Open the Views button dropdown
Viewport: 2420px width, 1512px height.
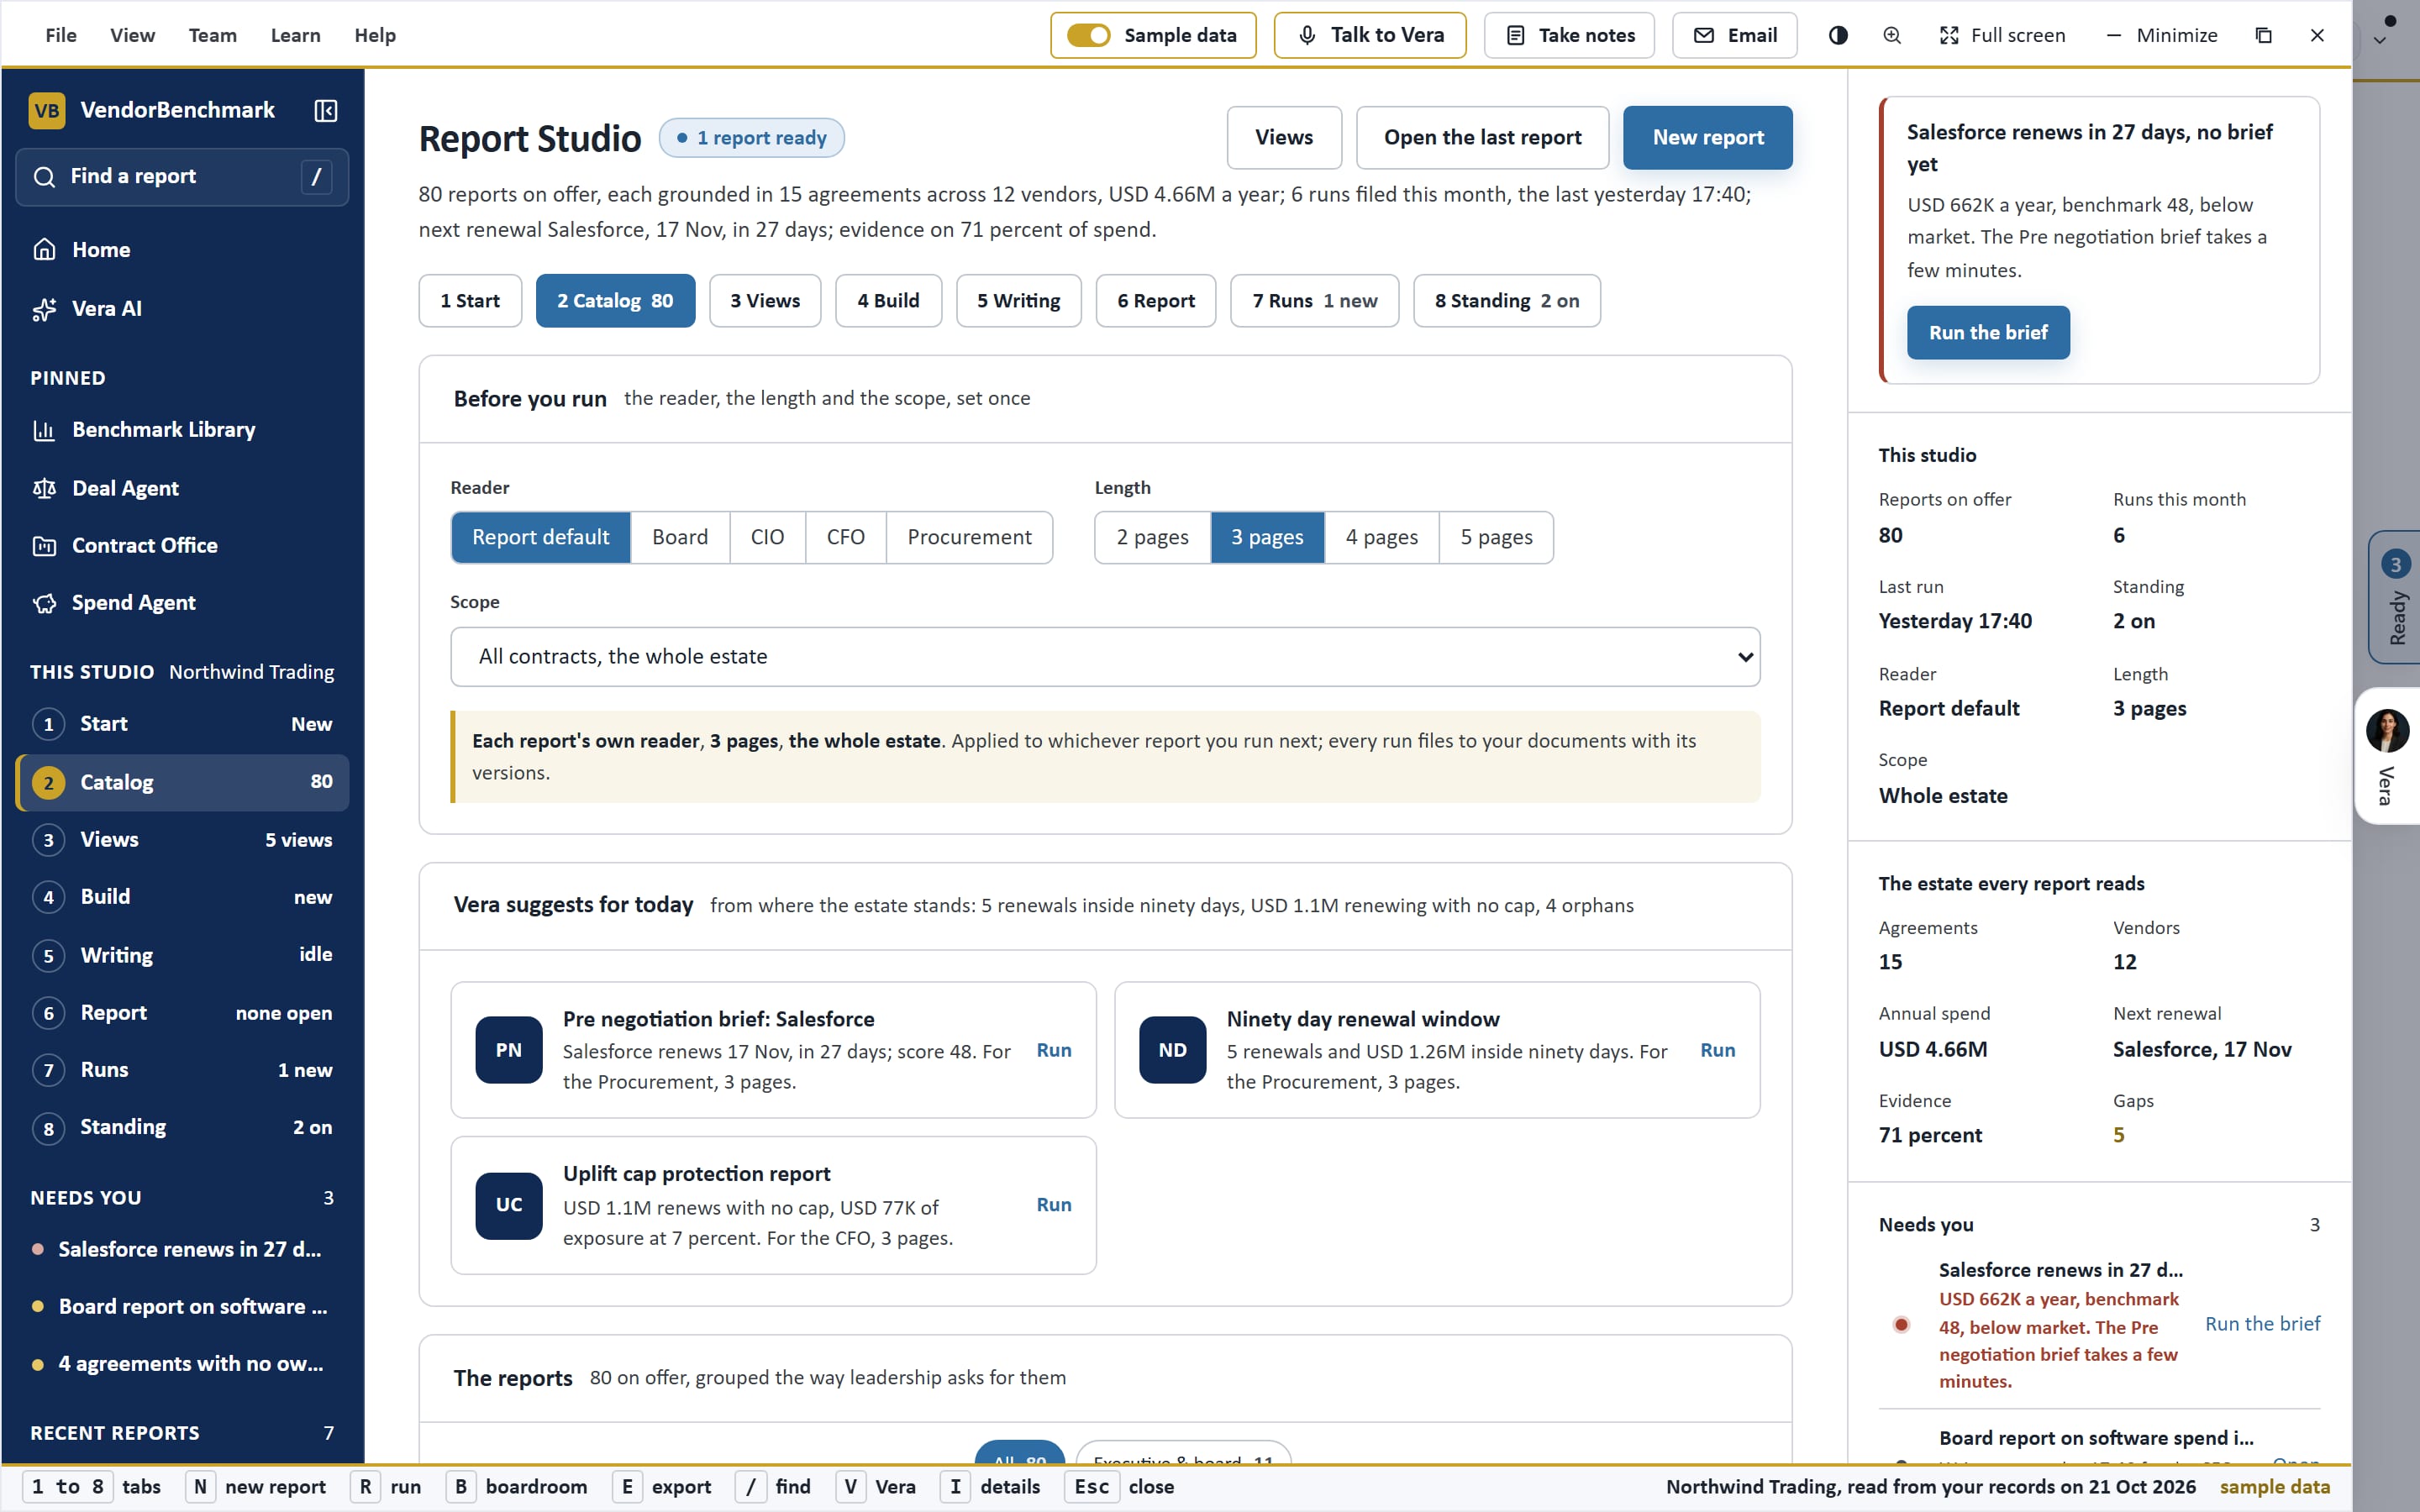click(1284, 138)
